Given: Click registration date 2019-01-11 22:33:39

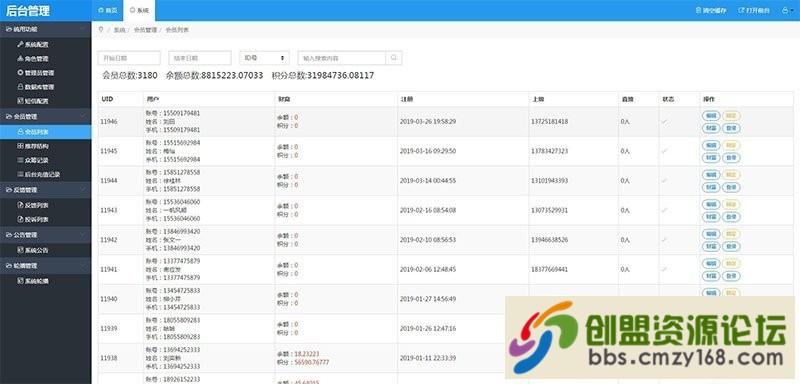Looking at the screenshot, I should coord(428,358).
